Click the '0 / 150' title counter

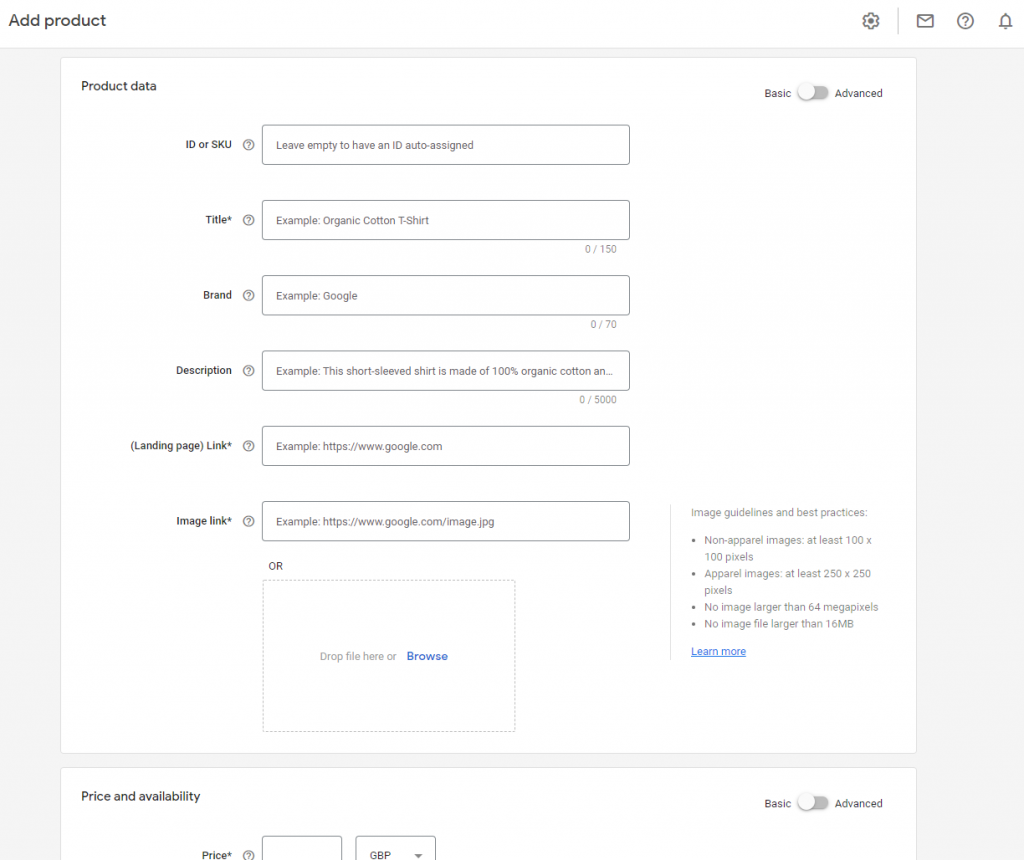[600, 249]
